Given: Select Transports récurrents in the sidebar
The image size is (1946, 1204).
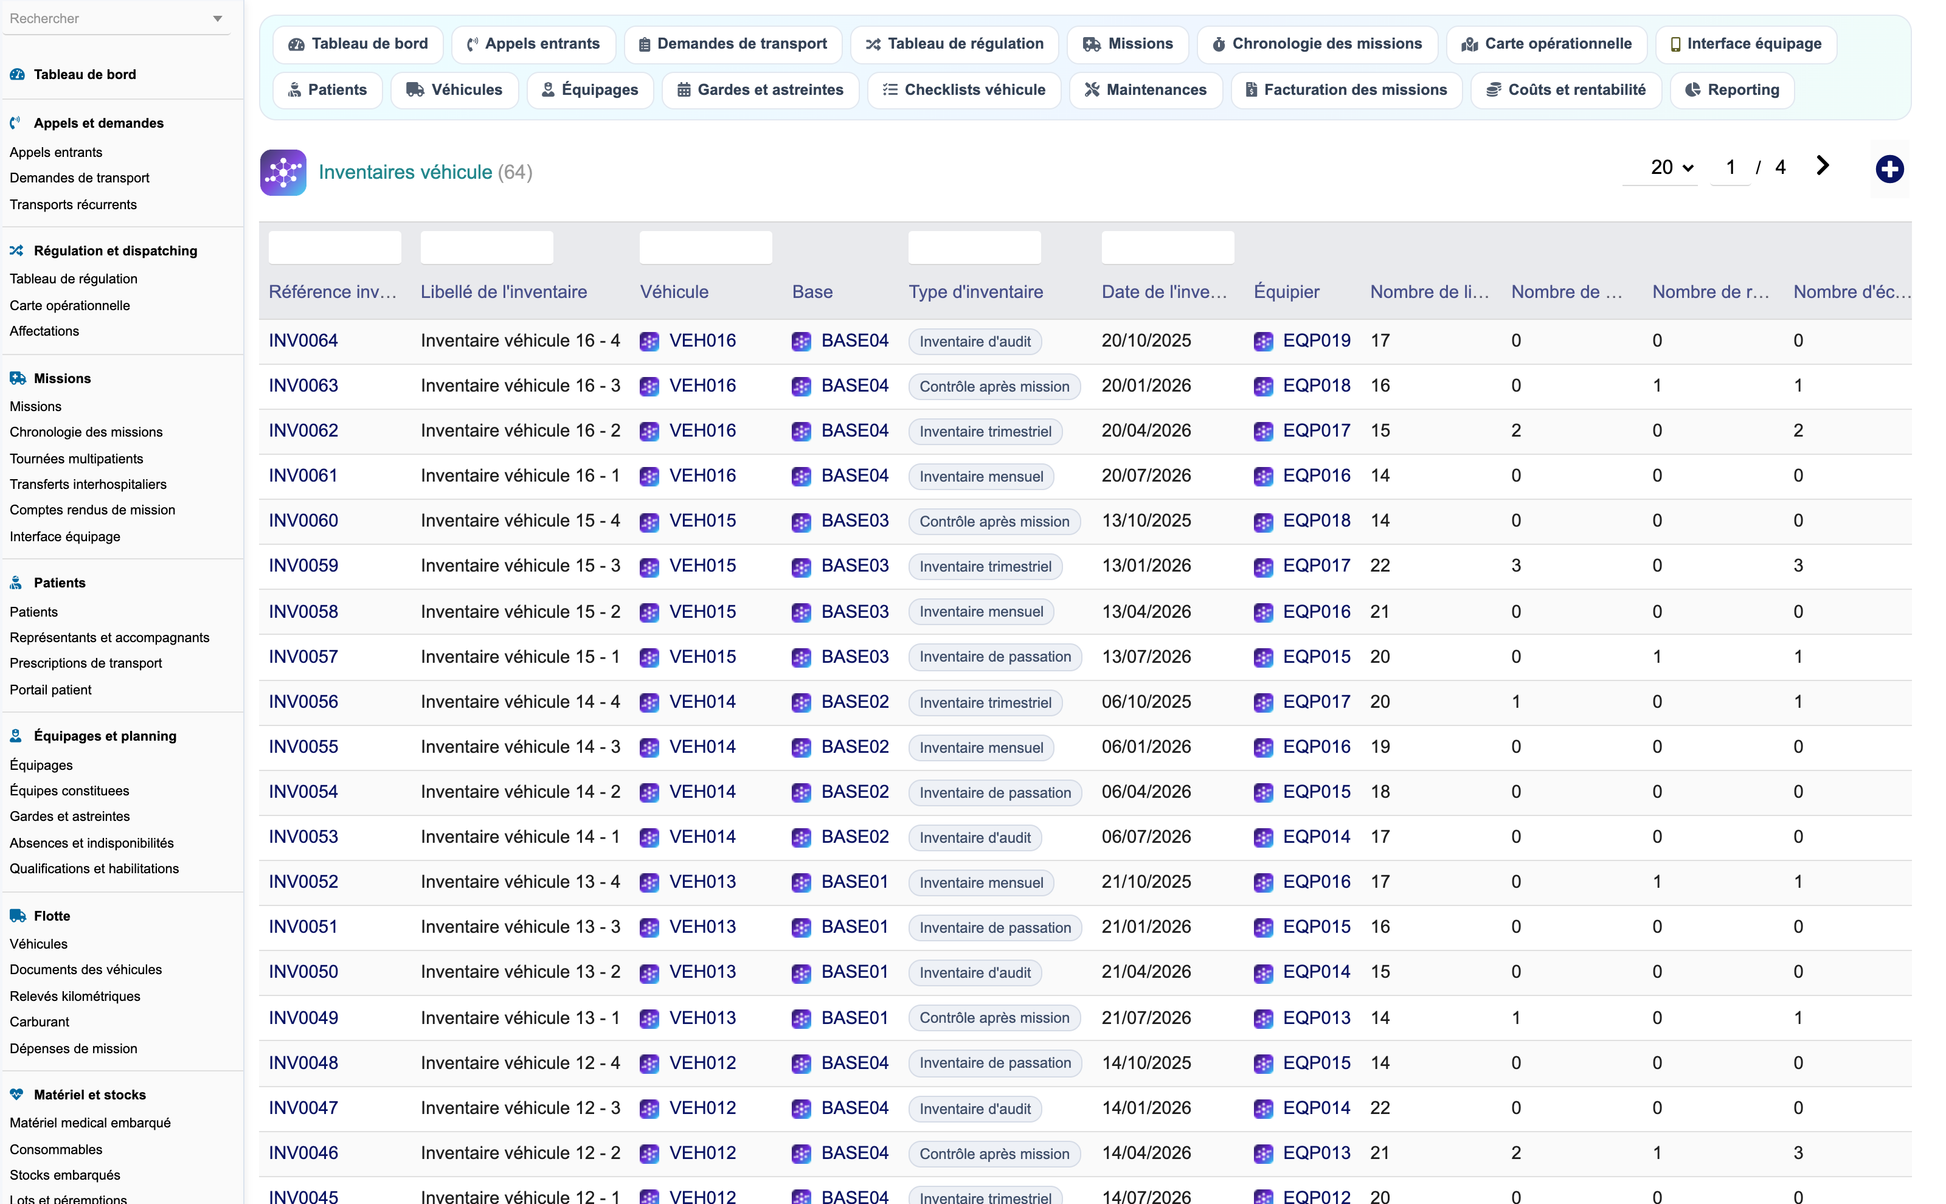Looking at the screenshot, I should (x=74, y=205).
